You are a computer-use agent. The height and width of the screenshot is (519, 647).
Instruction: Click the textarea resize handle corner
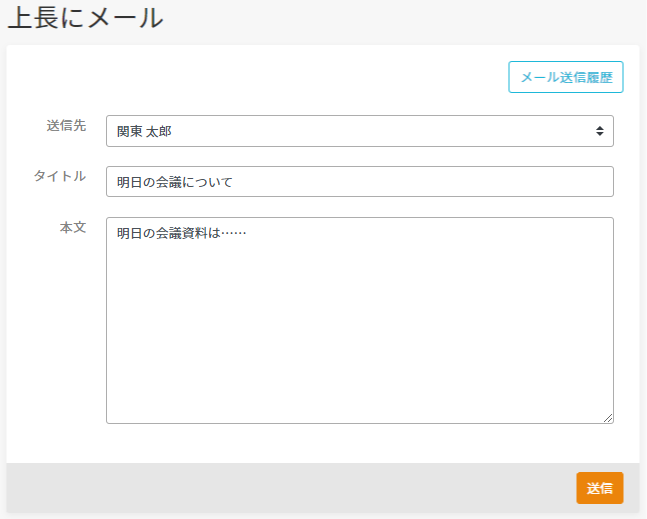(608, 418)
